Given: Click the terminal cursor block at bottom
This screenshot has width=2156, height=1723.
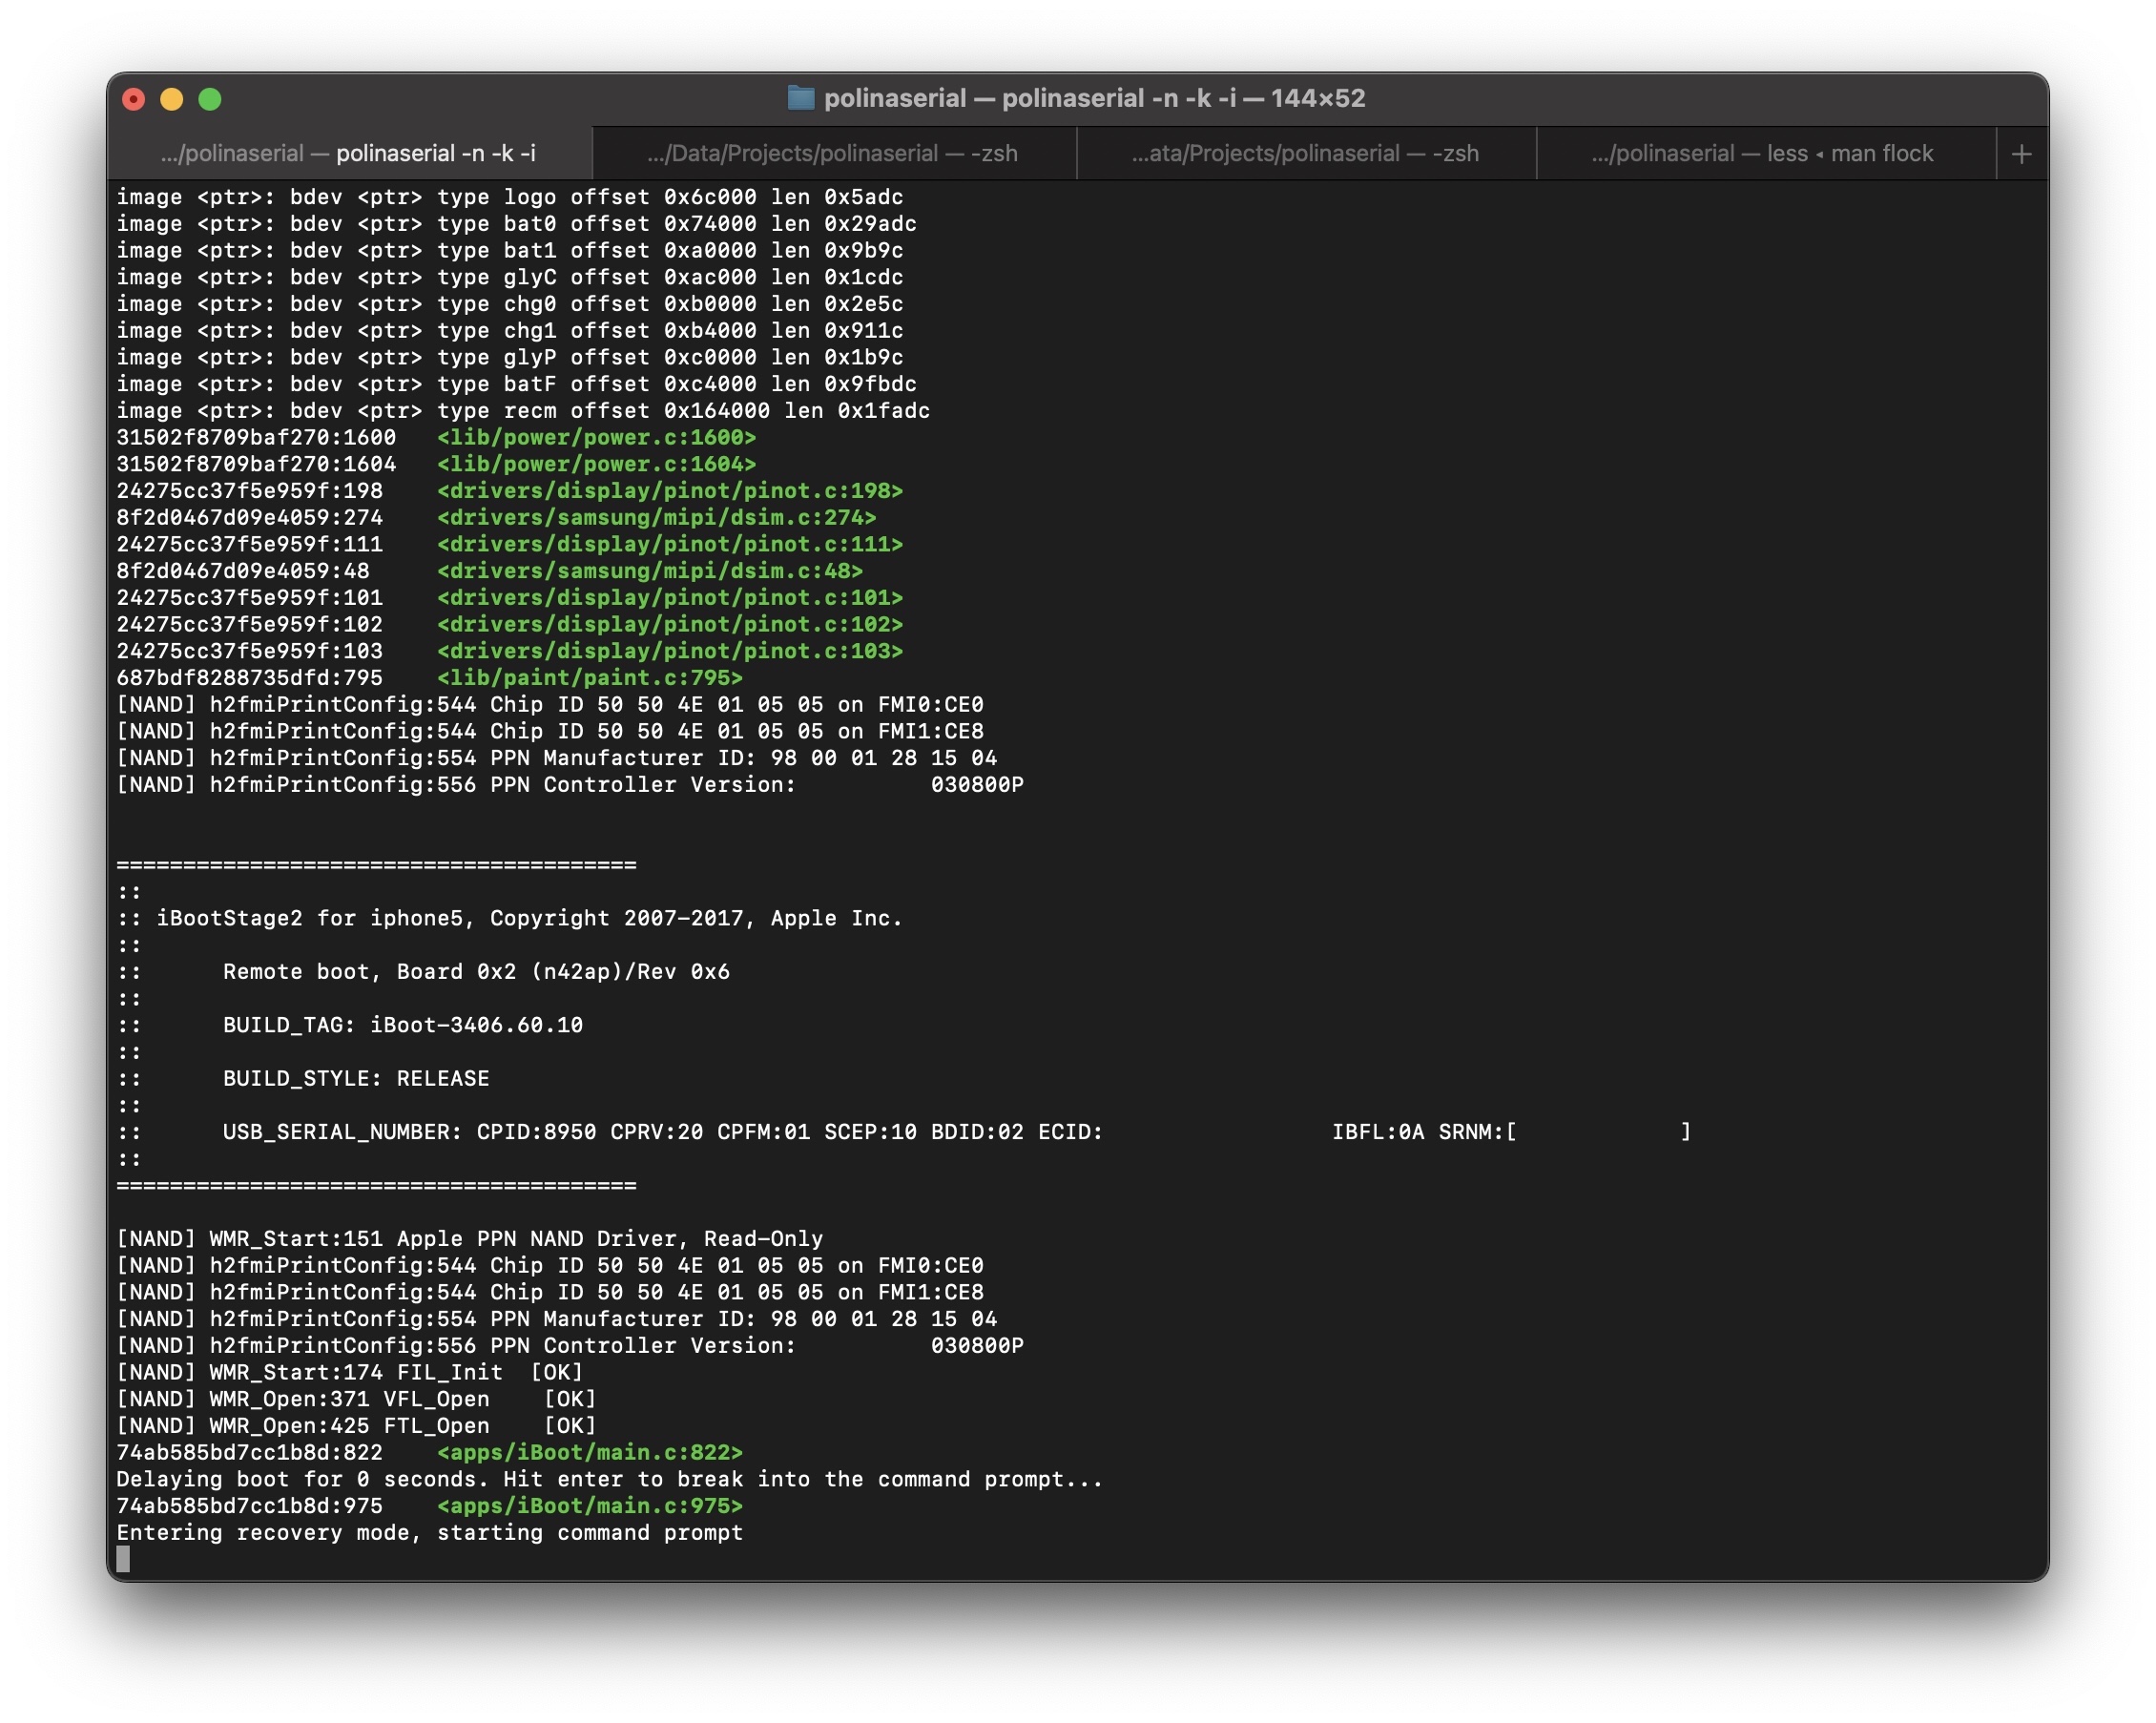Looking at the screenshot, I should coord(123,1559).
